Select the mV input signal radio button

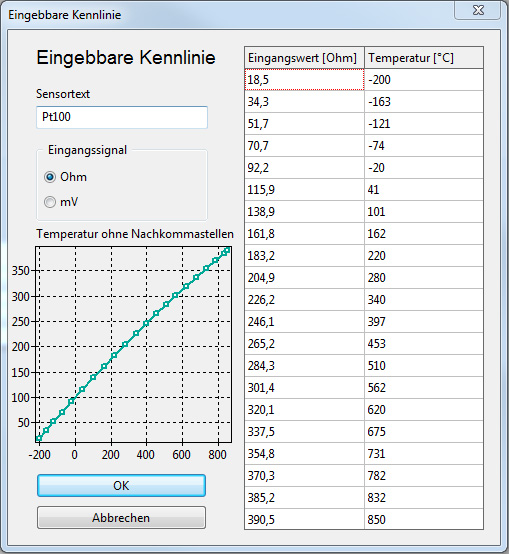click(x=50, y=202)
